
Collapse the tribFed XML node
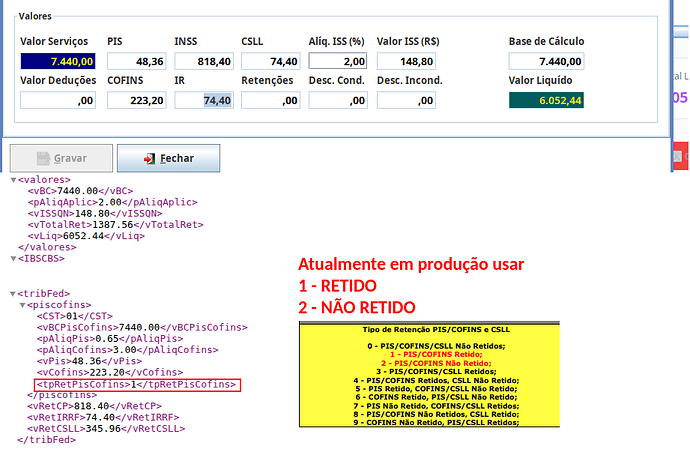(x=13, y=293)
